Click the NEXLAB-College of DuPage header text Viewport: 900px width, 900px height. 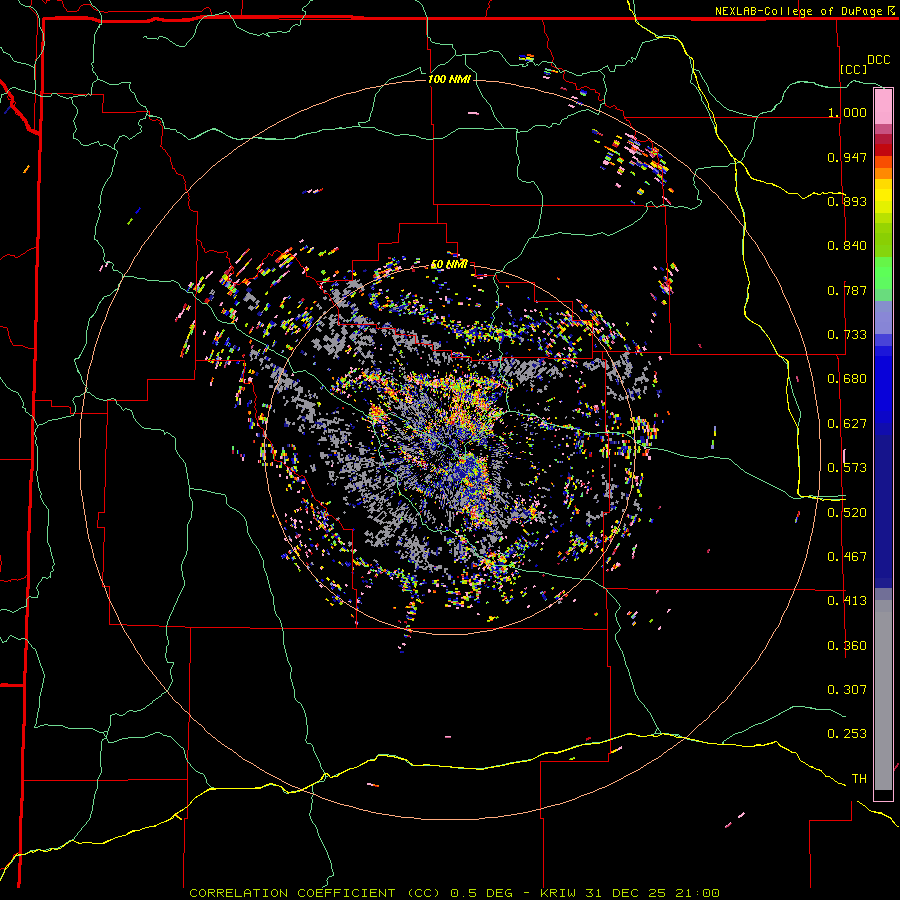[x=798, y=11]
